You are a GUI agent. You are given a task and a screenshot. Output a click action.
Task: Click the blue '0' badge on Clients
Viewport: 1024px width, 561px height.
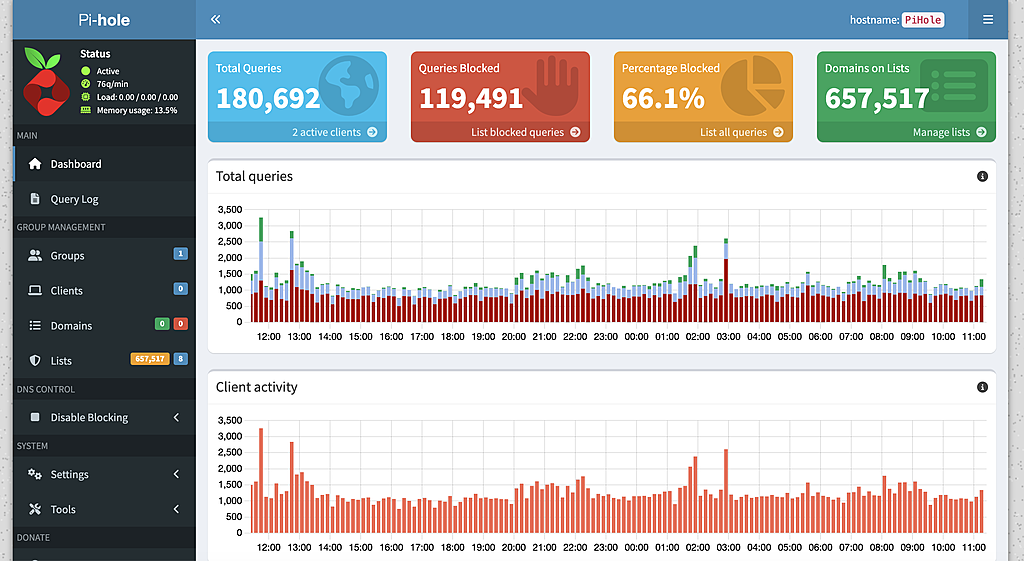pyautogui.click(x=181, y=288)
